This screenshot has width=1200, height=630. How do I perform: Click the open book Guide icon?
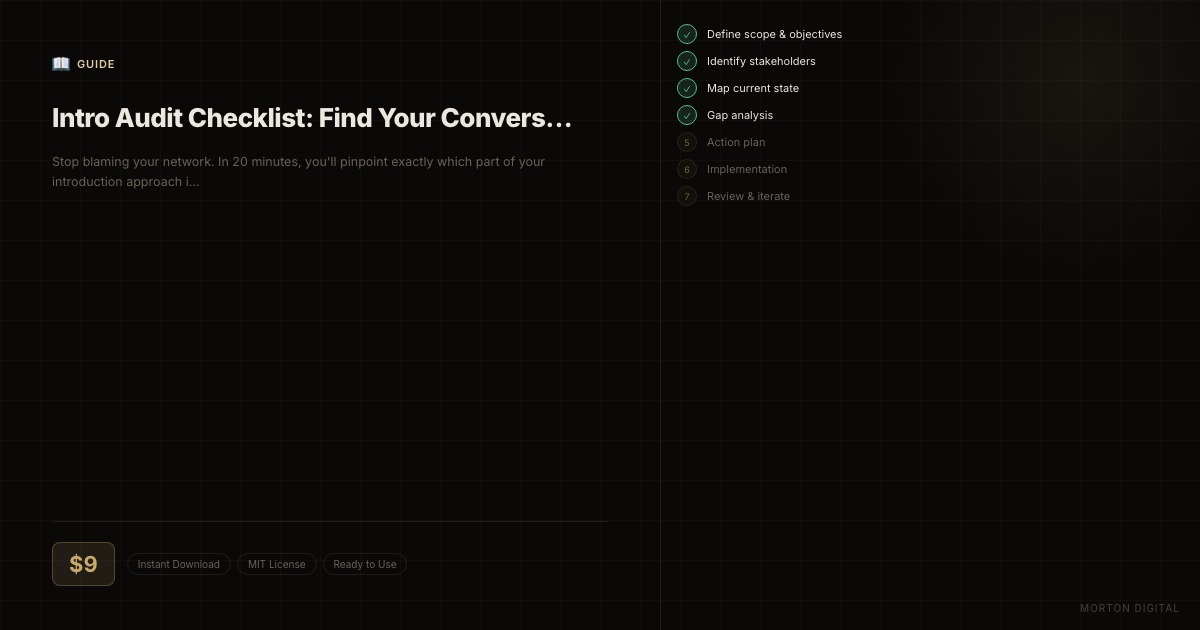click(x=61, y=64)
